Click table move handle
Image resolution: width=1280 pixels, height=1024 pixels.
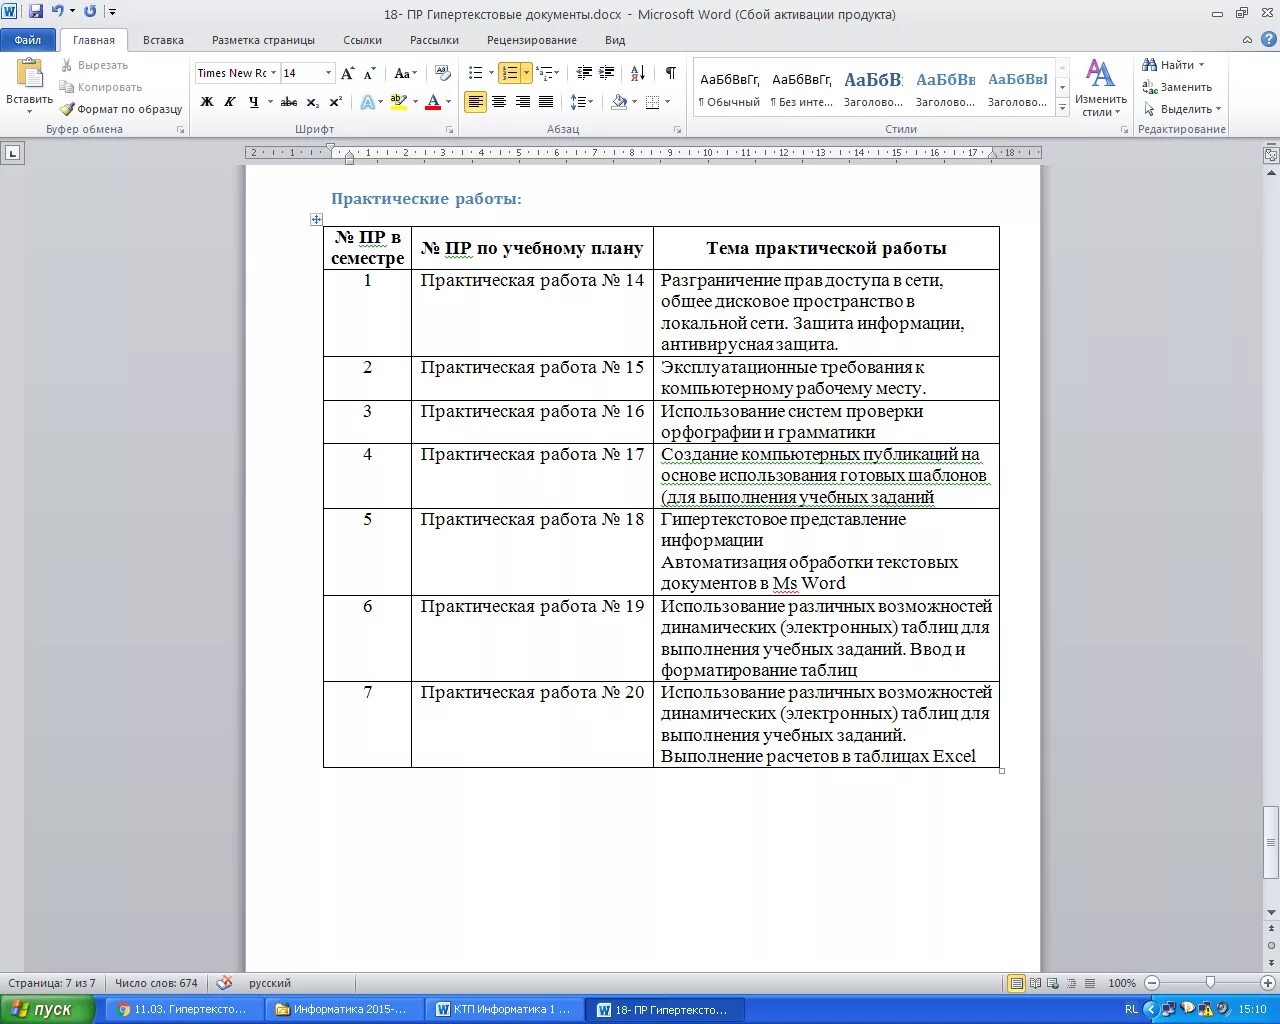point(316,219)
